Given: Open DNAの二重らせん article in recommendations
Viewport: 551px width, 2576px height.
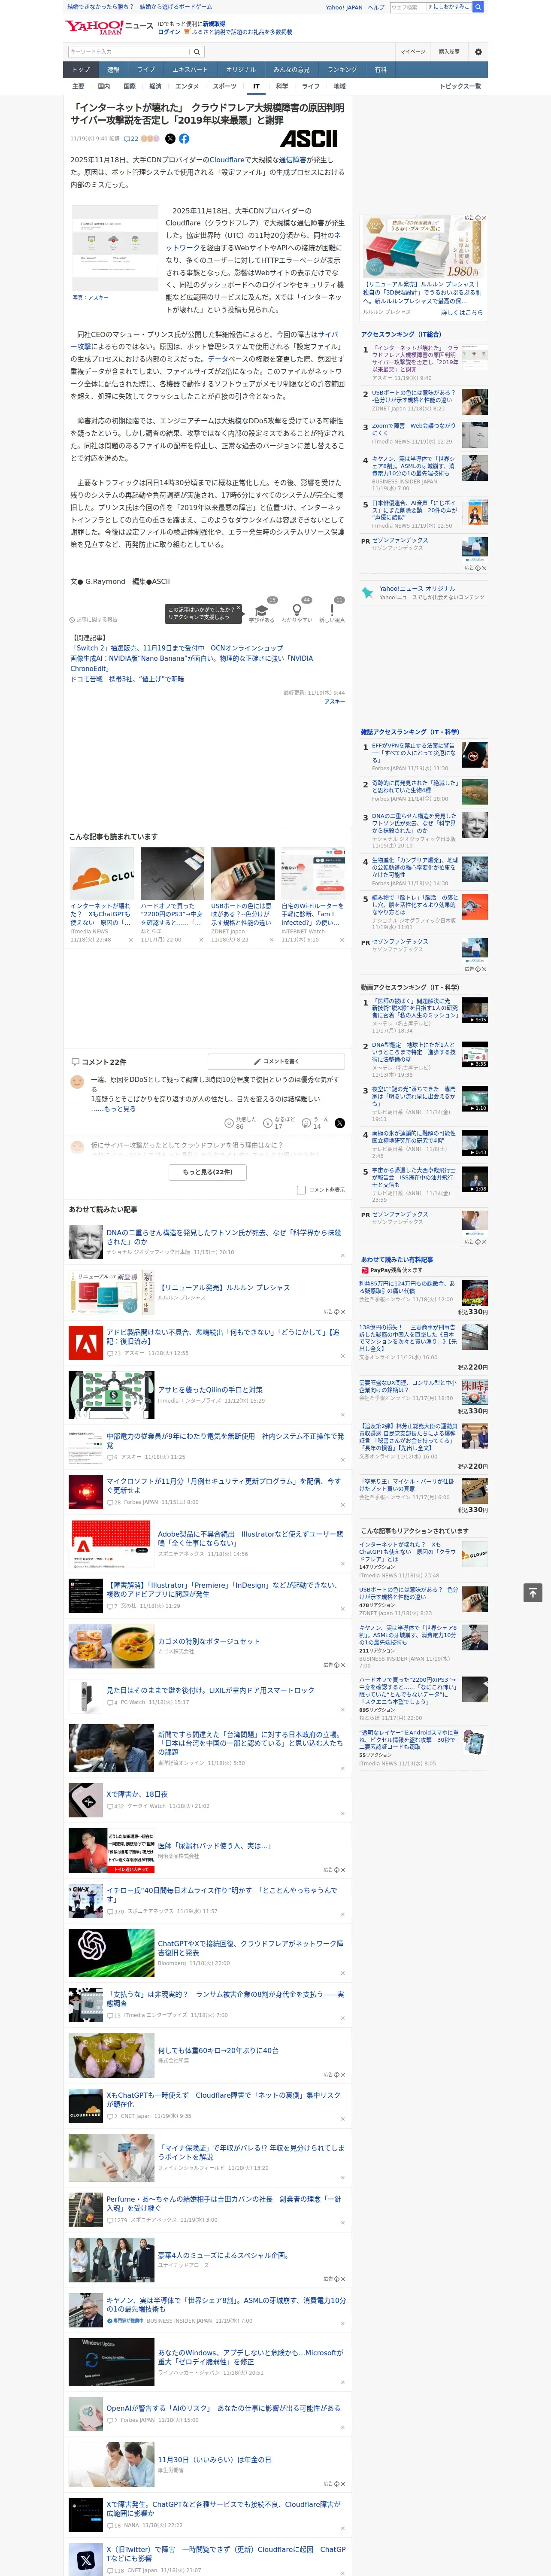Looking at the screenshot, I should click(224, 1237).
